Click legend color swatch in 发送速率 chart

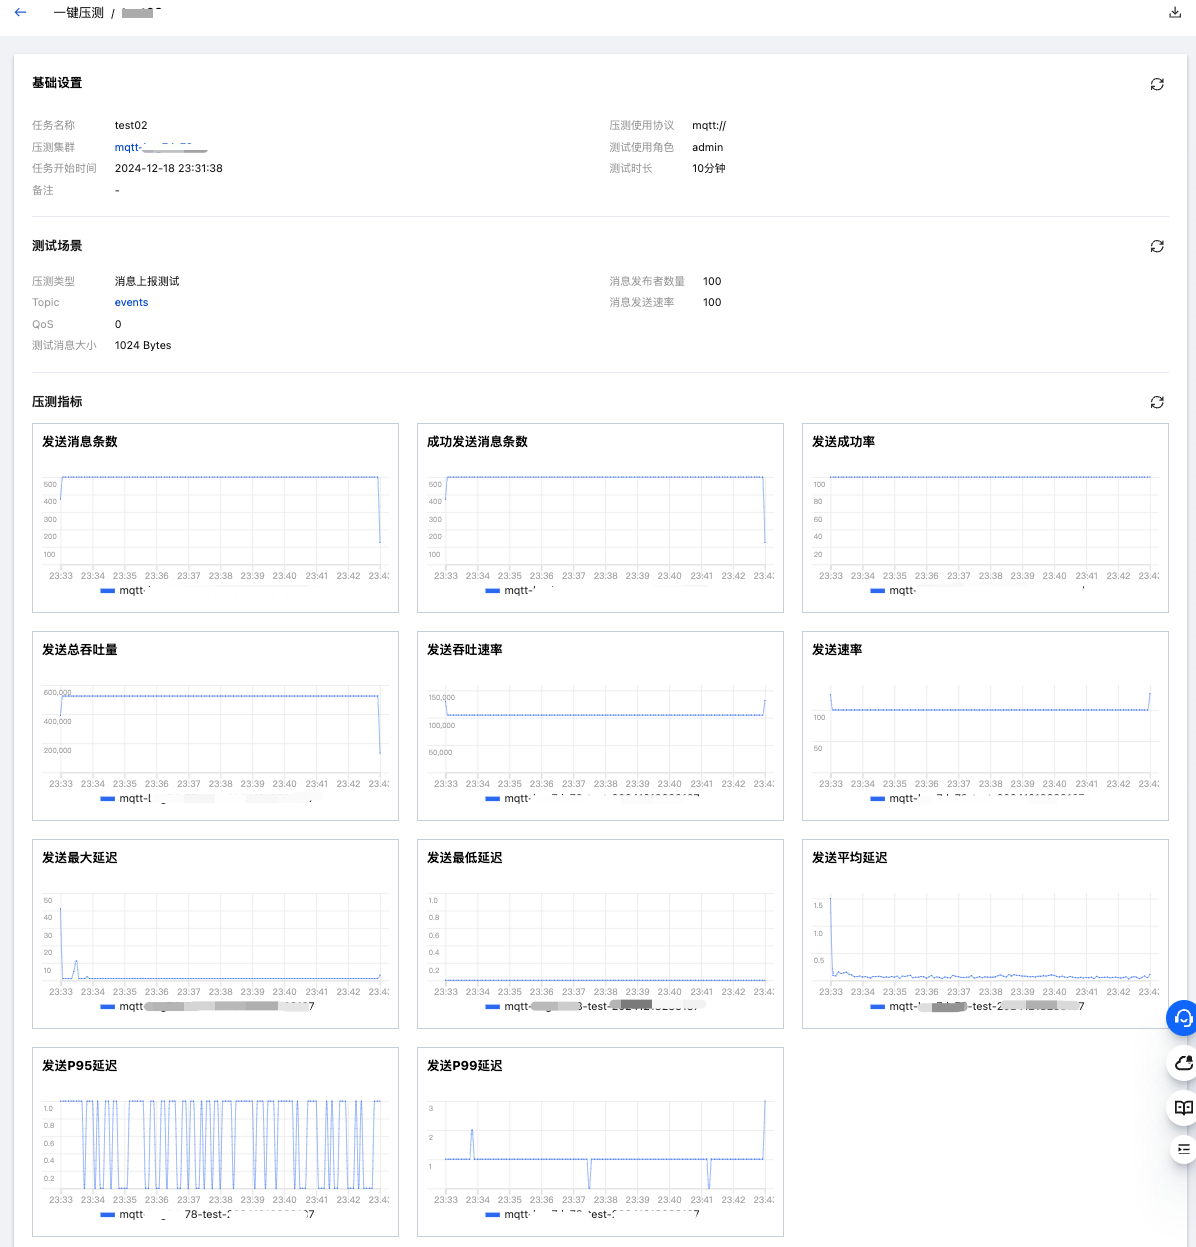[877, 799]
